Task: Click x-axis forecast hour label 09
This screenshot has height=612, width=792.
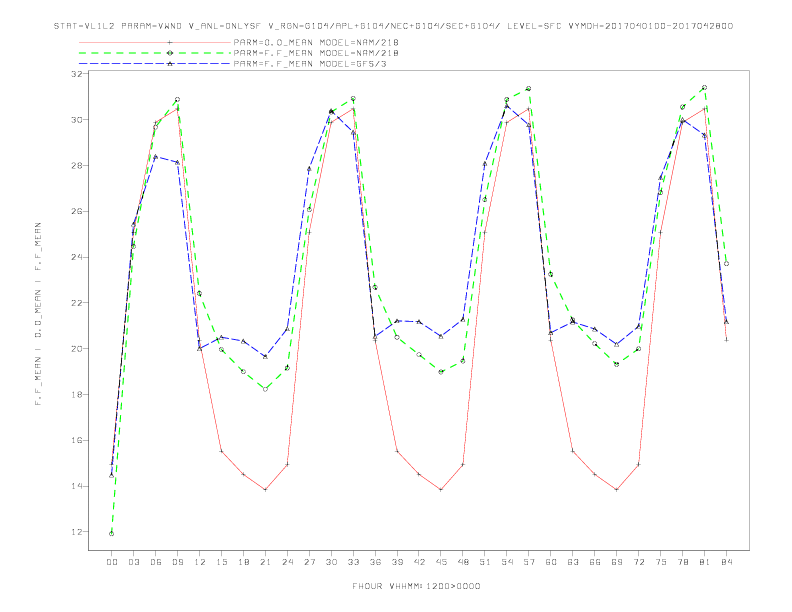Action: pos(177,562)
